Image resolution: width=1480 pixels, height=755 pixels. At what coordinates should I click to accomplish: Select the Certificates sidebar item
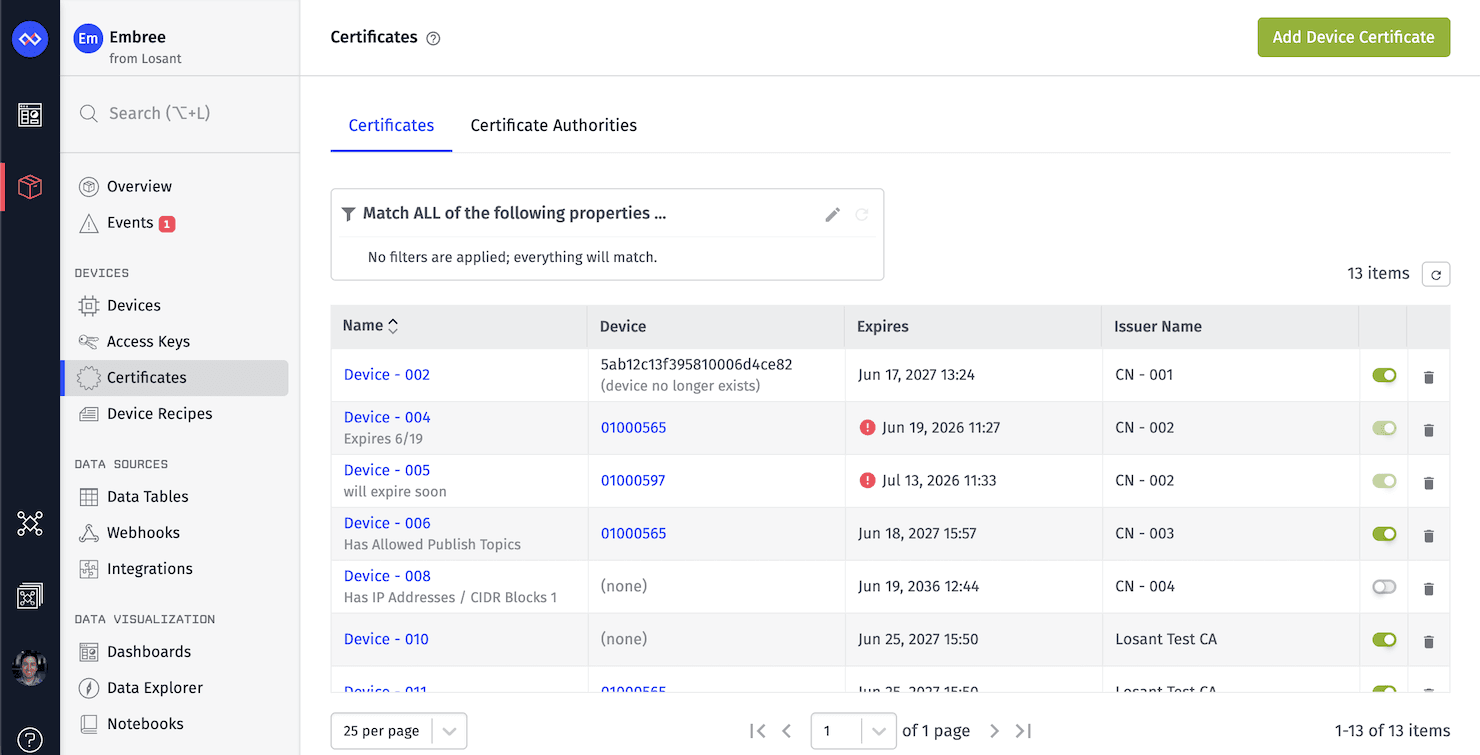176,378
